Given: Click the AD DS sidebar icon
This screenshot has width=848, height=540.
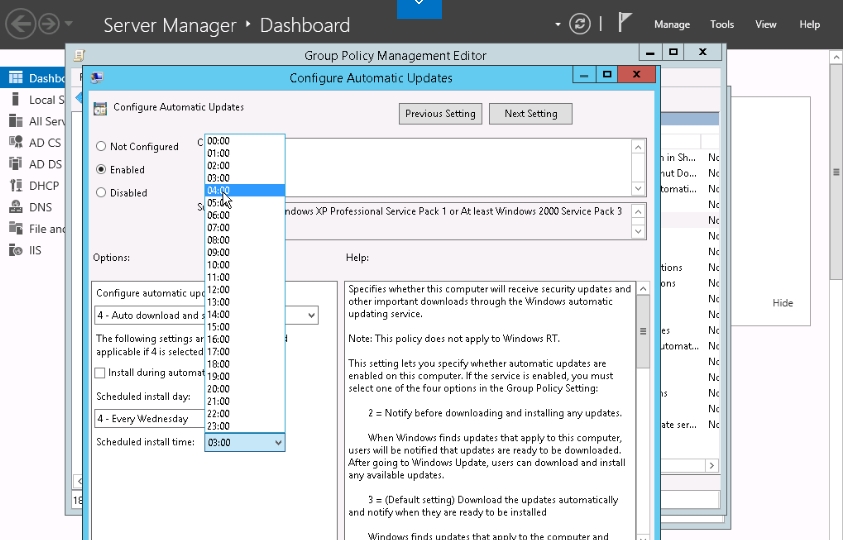Looking at the screenshot, I should pyautogui.click(x=15, y=164).
